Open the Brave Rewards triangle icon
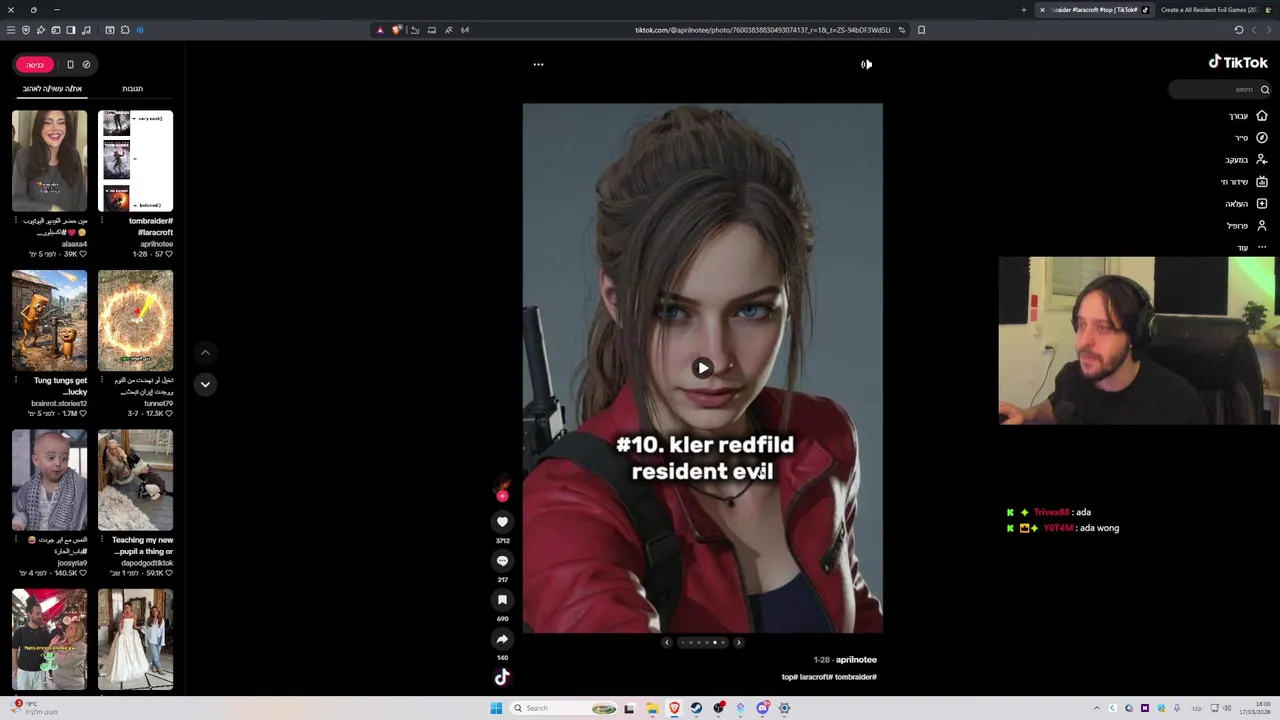This screenshot has width=1280, height=720. click(x=379, y=30)
